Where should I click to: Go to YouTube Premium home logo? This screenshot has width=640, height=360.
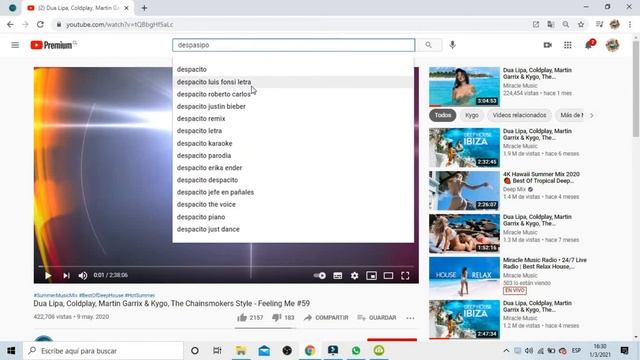pos(53,45)
